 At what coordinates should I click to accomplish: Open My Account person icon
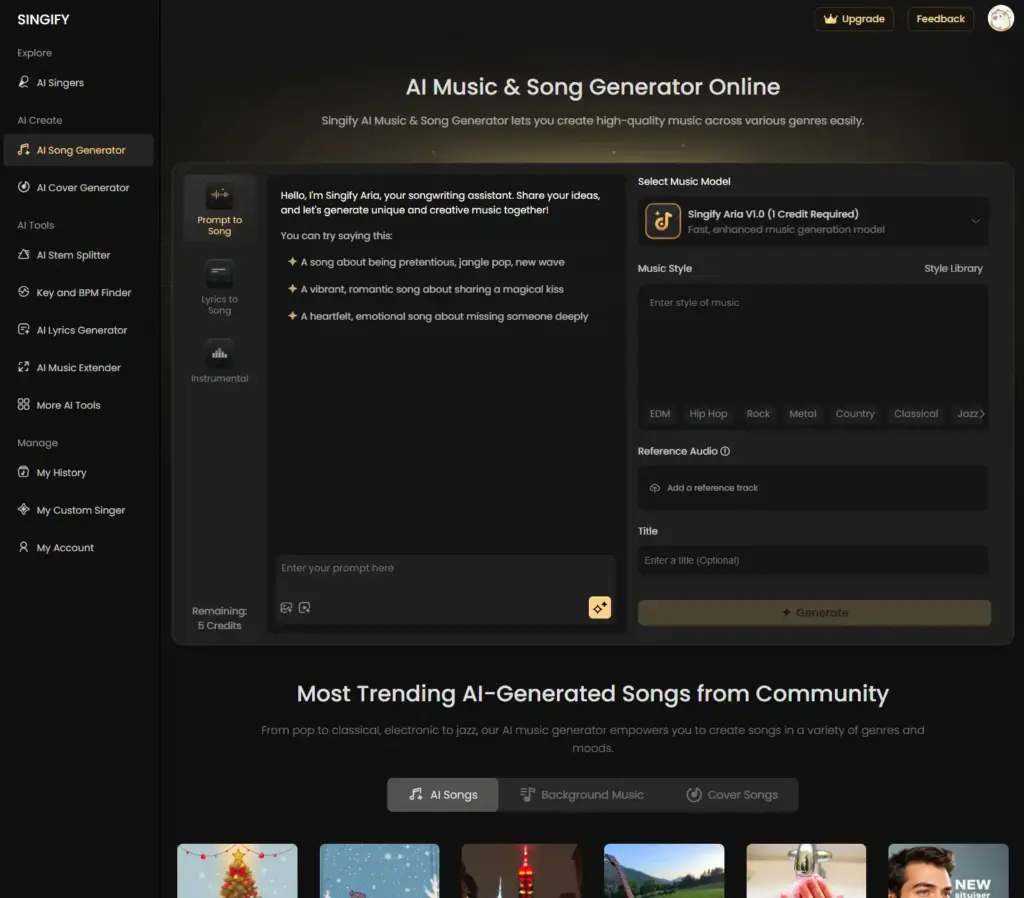tap(24, 547)
